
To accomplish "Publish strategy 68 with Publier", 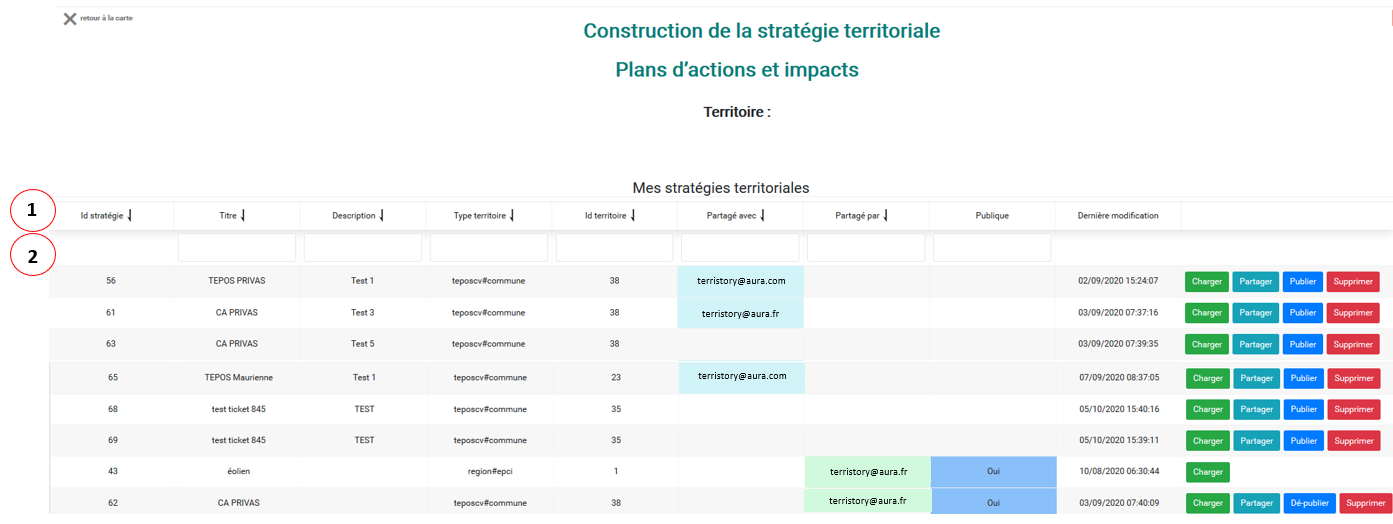I will tap(1304, 409).
